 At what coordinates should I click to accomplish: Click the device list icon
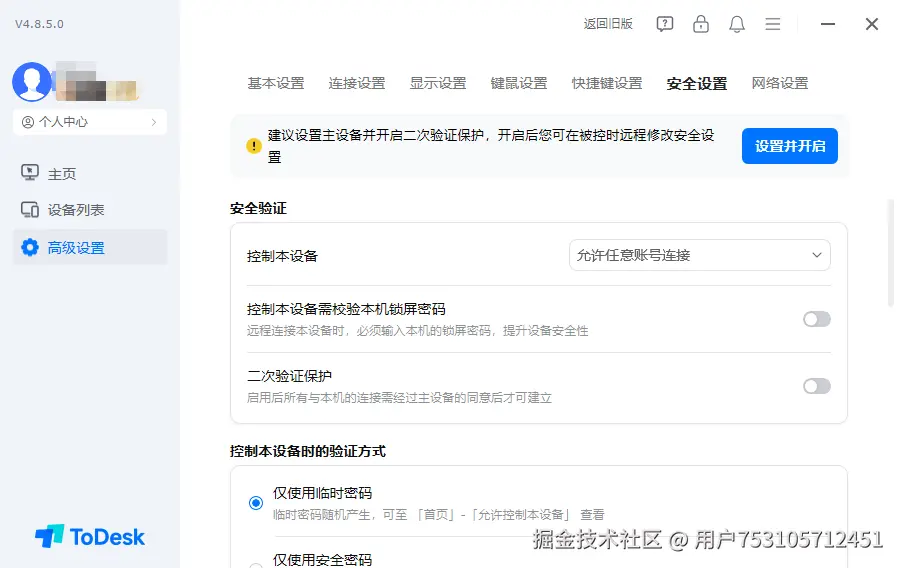pos(30,210)
